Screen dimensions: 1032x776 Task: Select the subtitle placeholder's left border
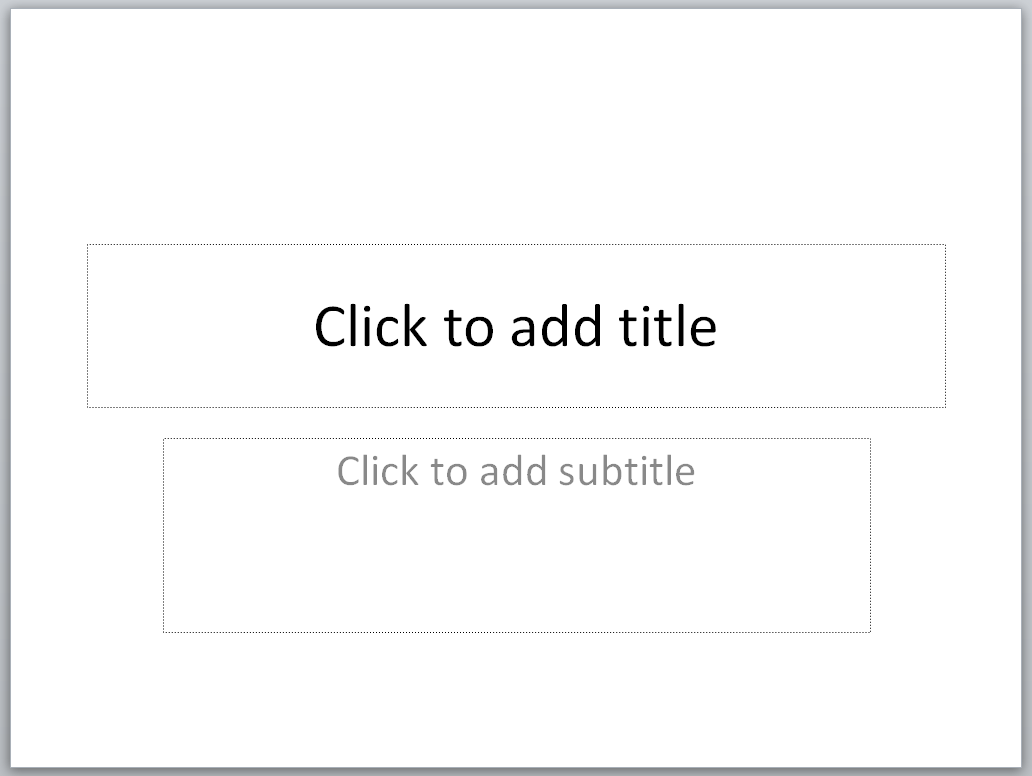click(163, 535)
